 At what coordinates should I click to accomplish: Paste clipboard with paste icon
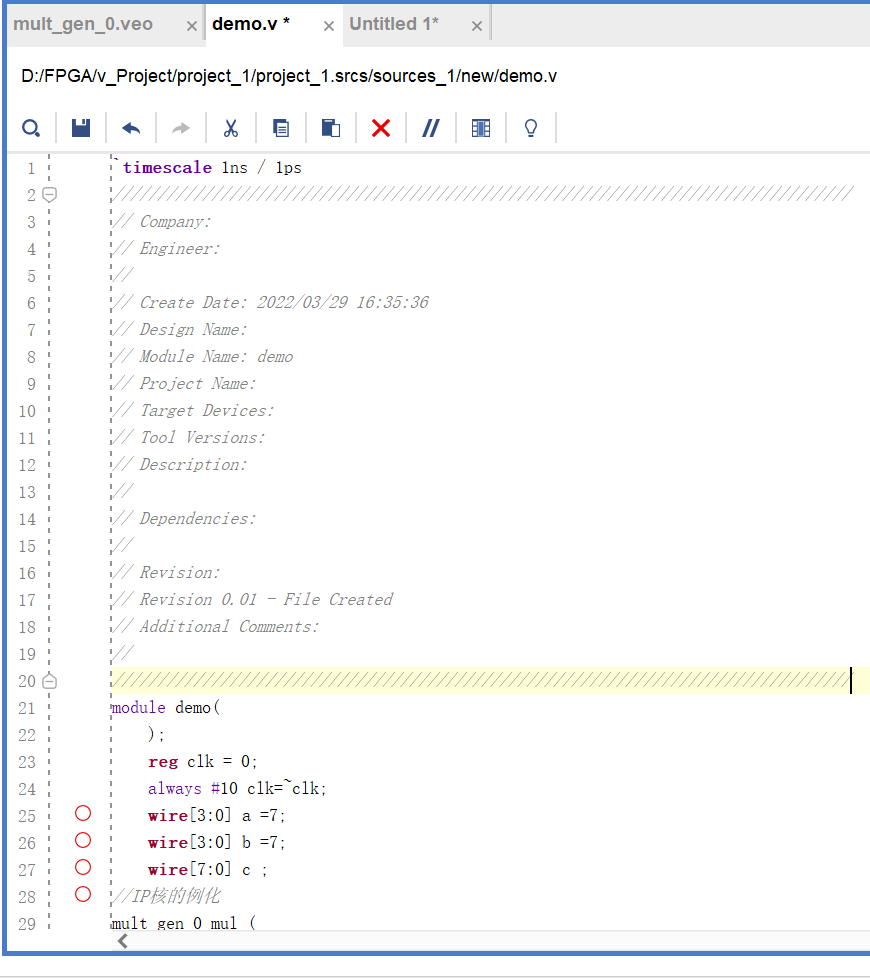click(331, 128)
